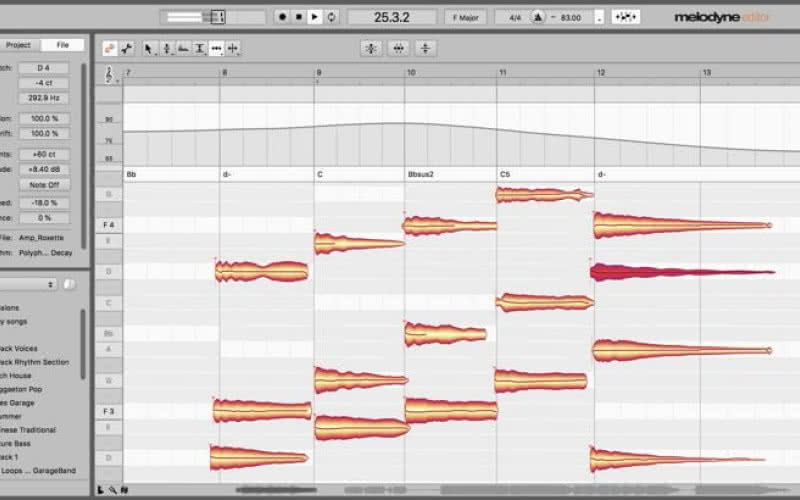Switch to the File tab
The width and height of the screenshot is (800, 500).
click(x=62, y=45)
